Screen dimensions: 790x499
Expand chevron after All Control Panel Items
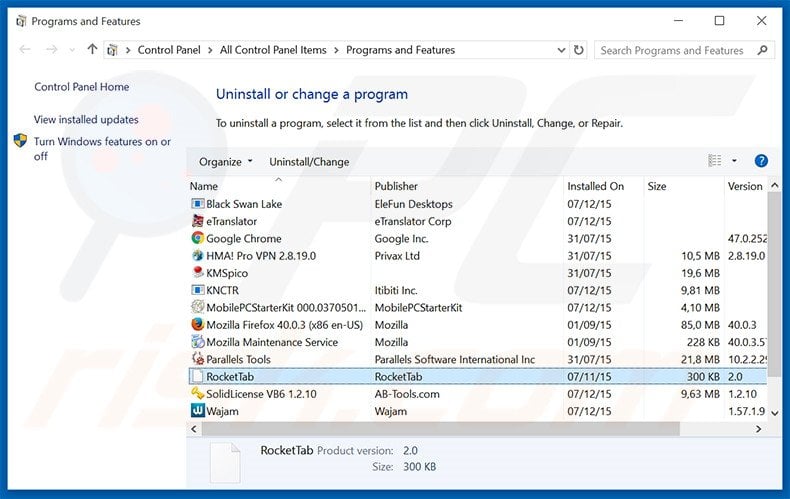pyautogui.click(x=336, y=50)
